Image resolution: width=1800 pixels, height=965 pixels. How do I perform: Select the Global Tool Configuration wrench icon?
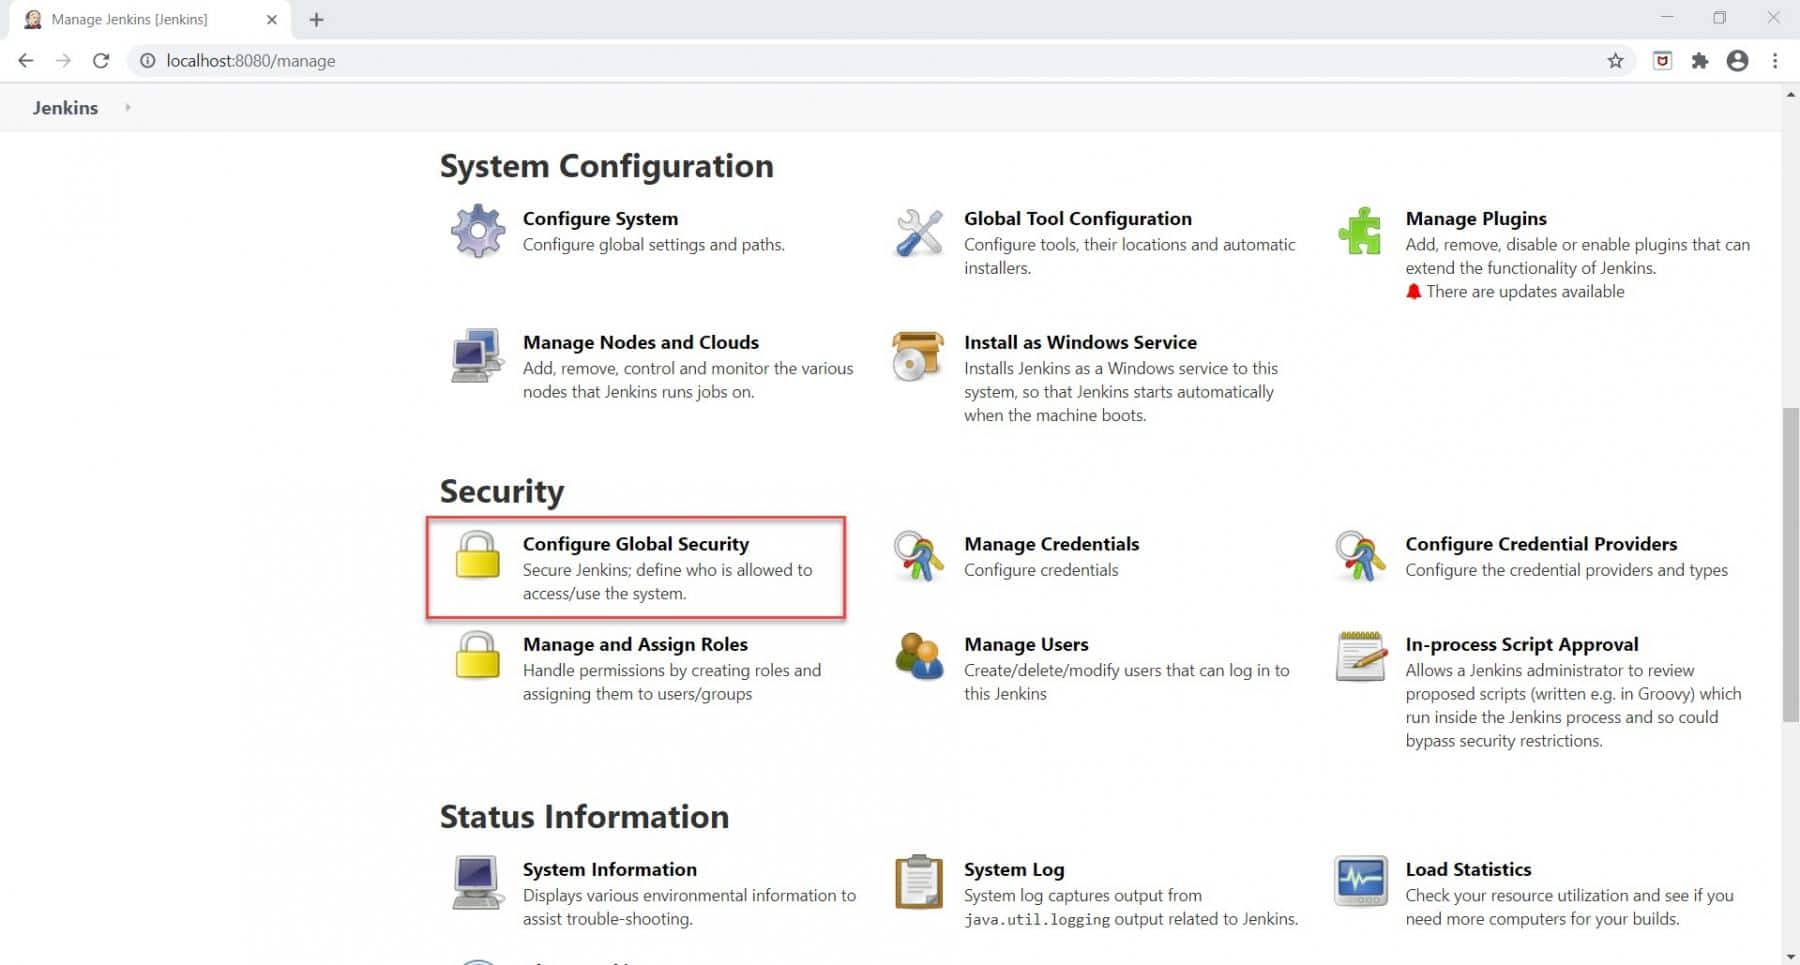tap(917, 235)
